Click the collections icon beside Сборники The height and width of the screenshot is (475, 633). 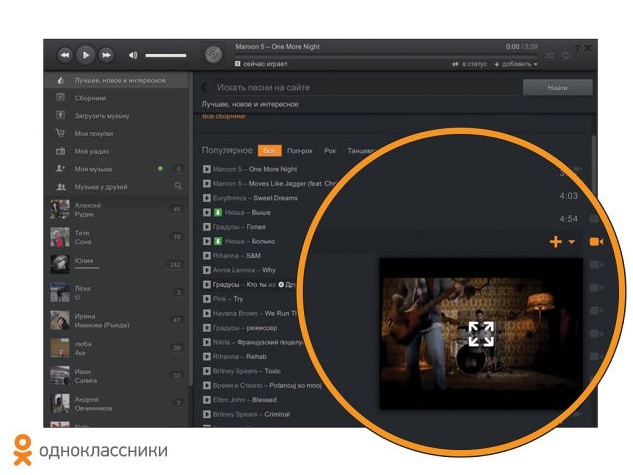pyautogui.click(x=60, y=97)
